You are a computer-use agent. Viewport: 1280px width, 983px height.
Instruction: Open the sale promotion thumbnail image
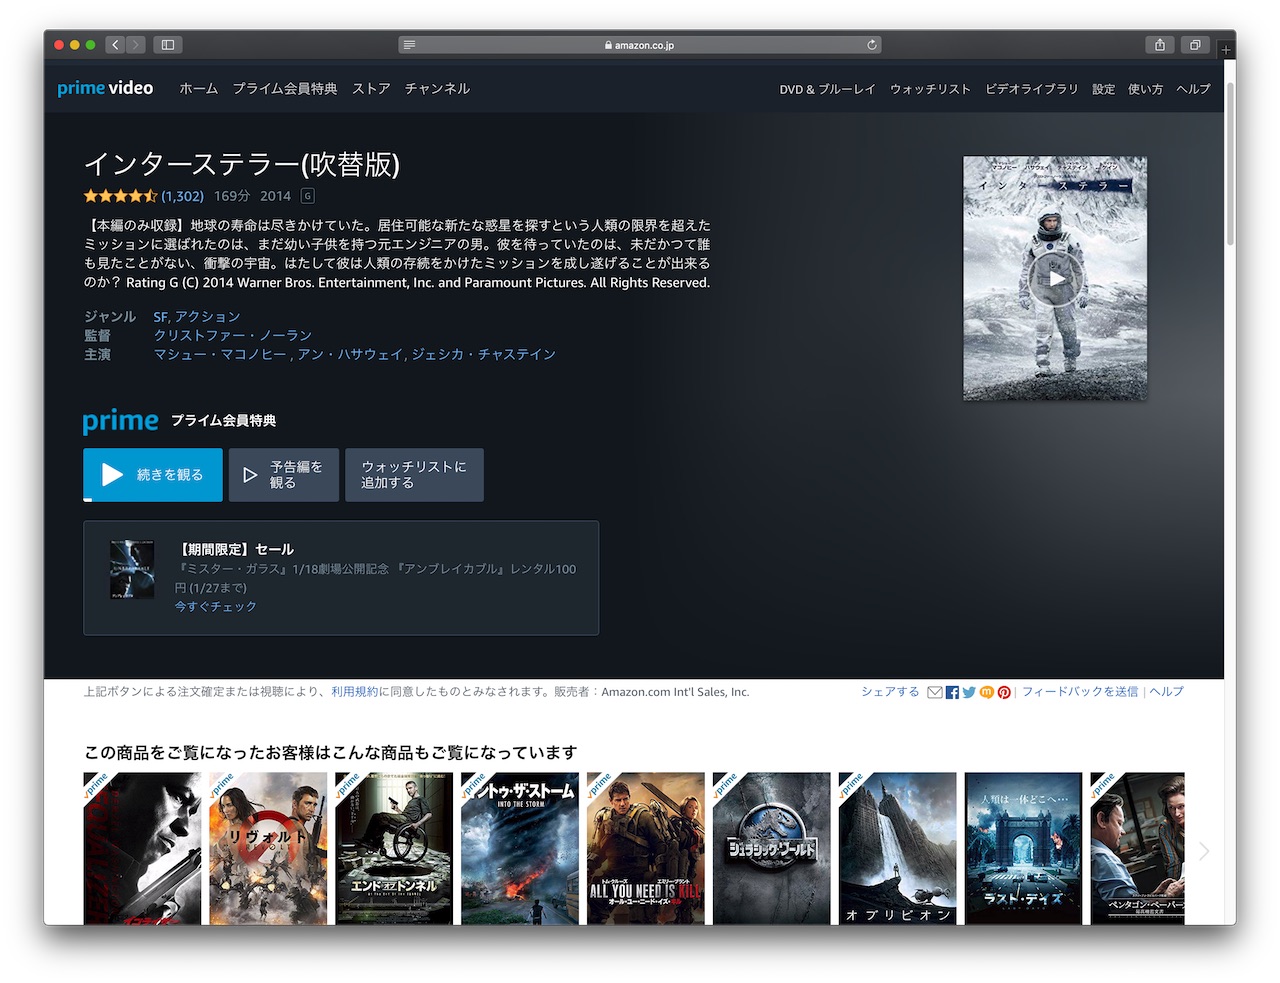coord(132,570)
